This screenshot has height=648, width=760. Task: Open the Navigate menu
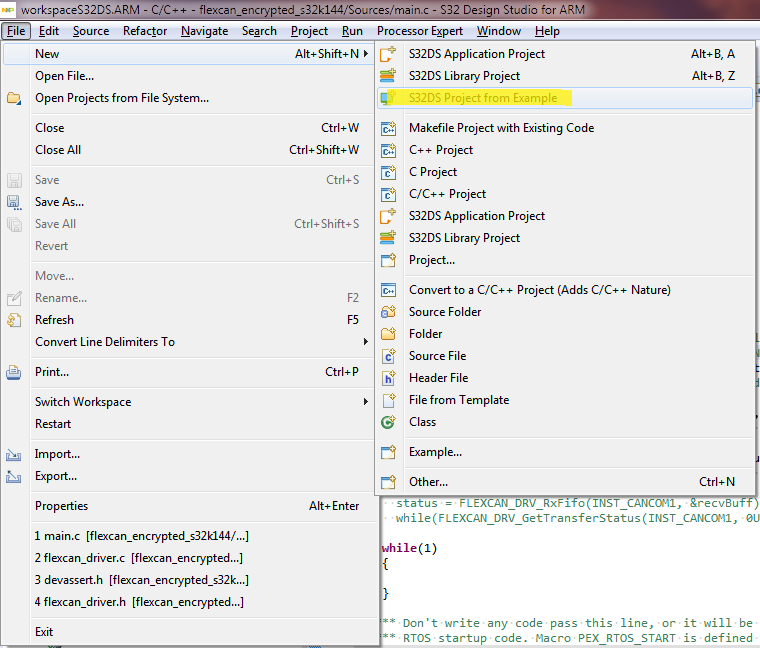click(x=205, y=31)
